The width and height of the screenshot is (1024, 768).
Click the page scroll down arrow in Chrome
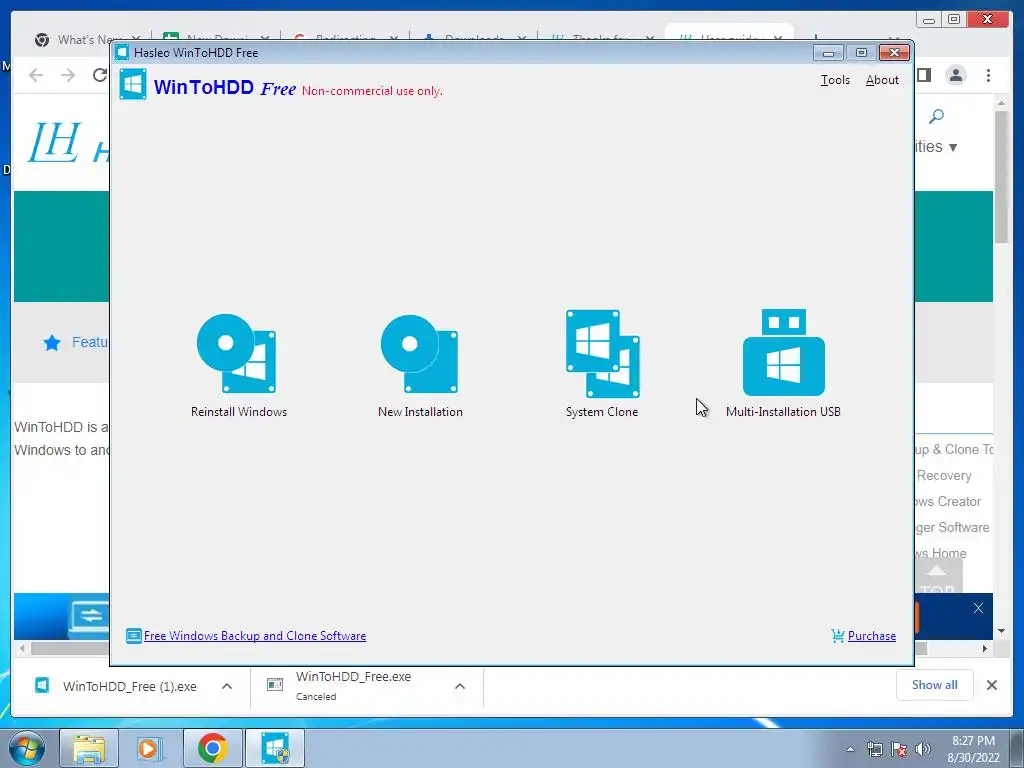(1001, 631)
